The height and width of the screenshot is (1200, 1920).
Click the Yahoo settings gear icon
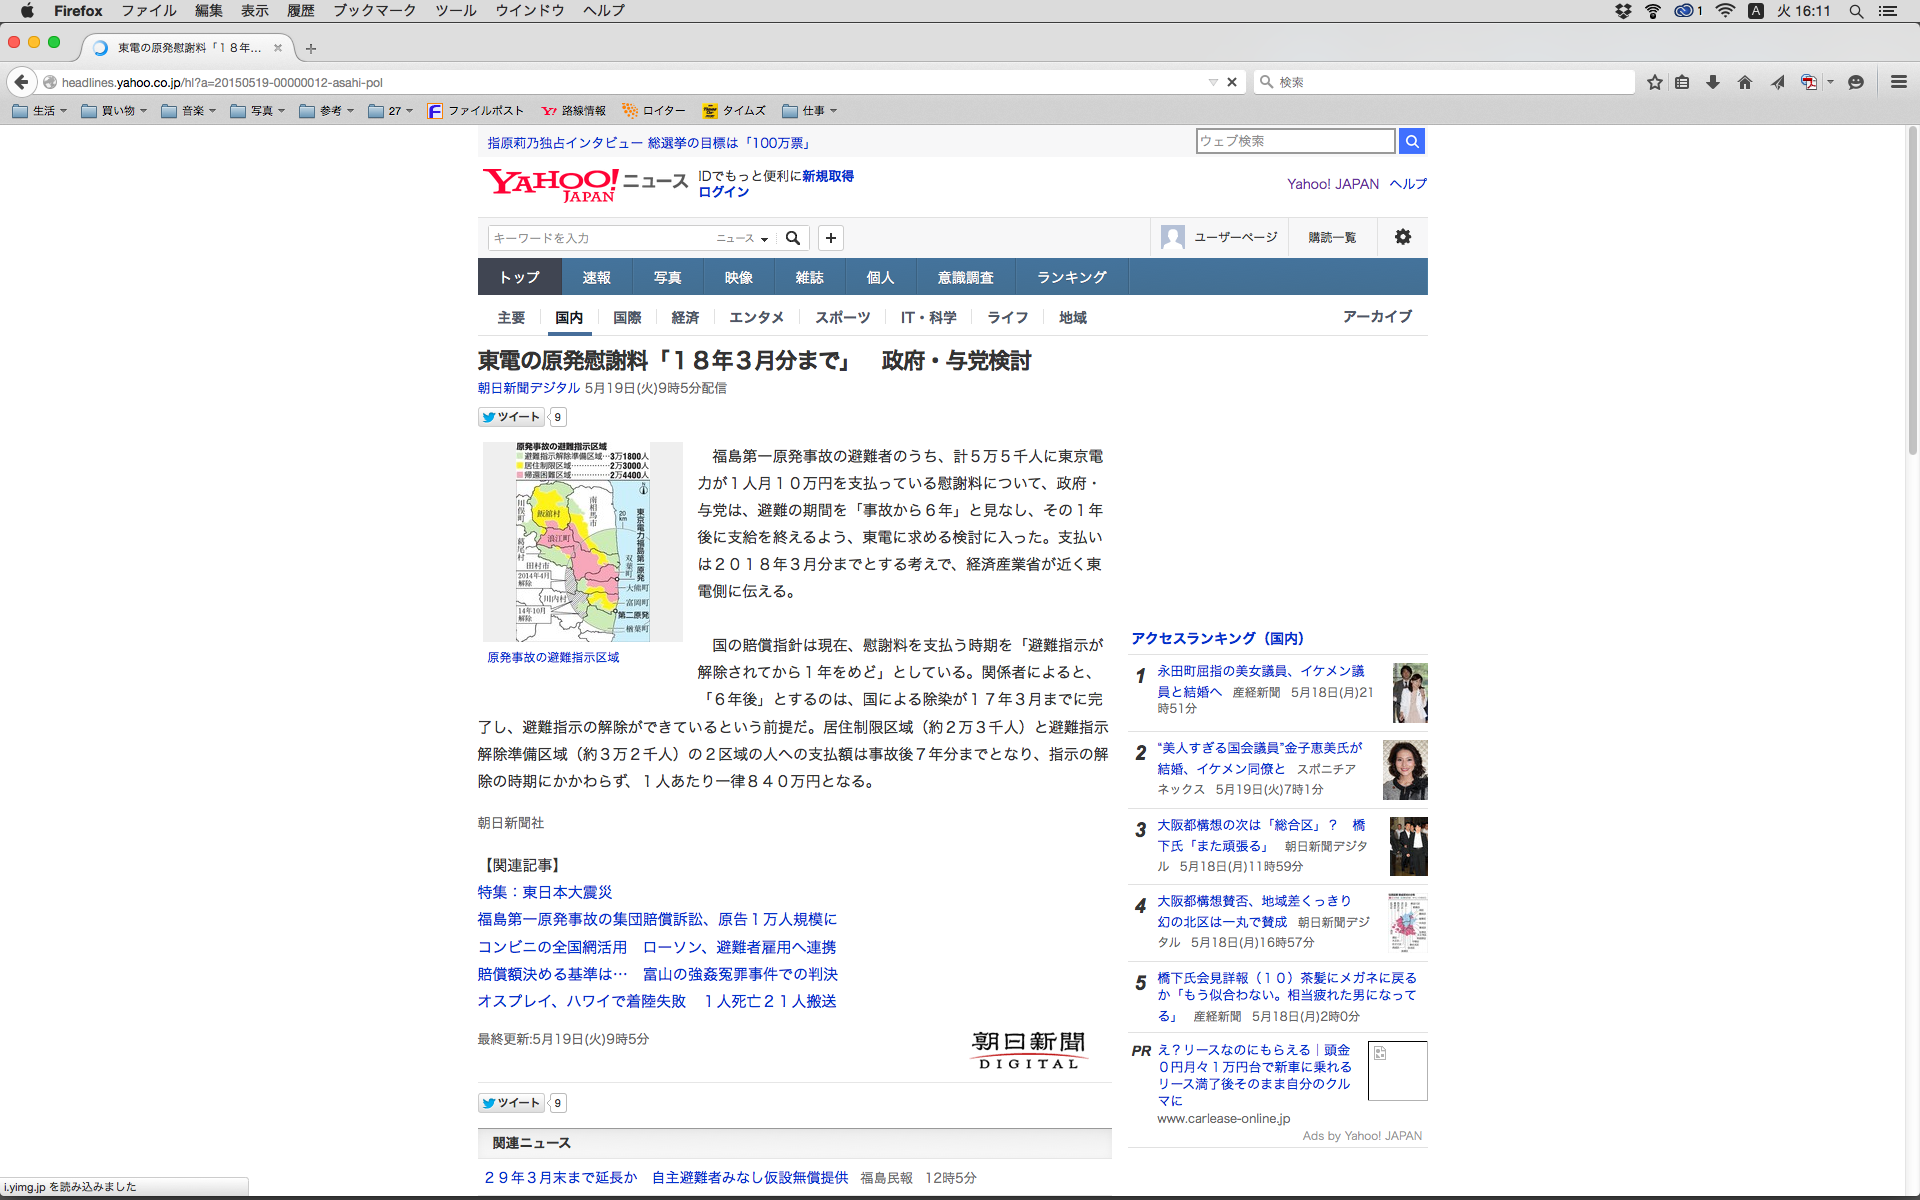tap(1403, 237)
